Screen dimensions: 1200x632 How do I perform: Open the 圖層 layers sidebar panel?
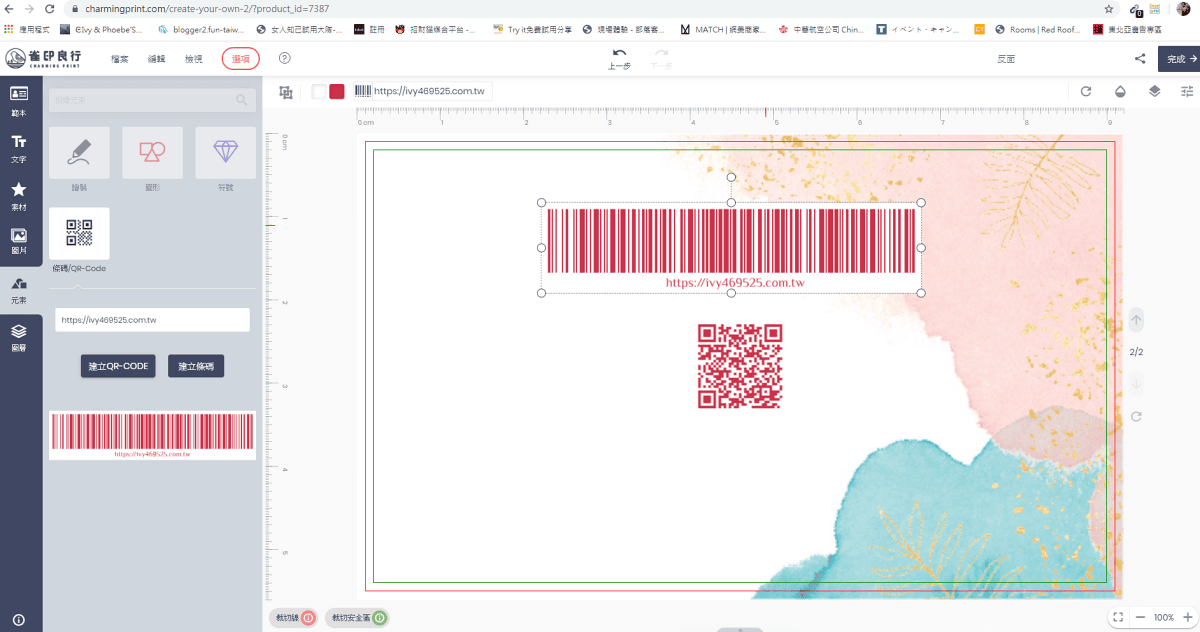(19, 338)
